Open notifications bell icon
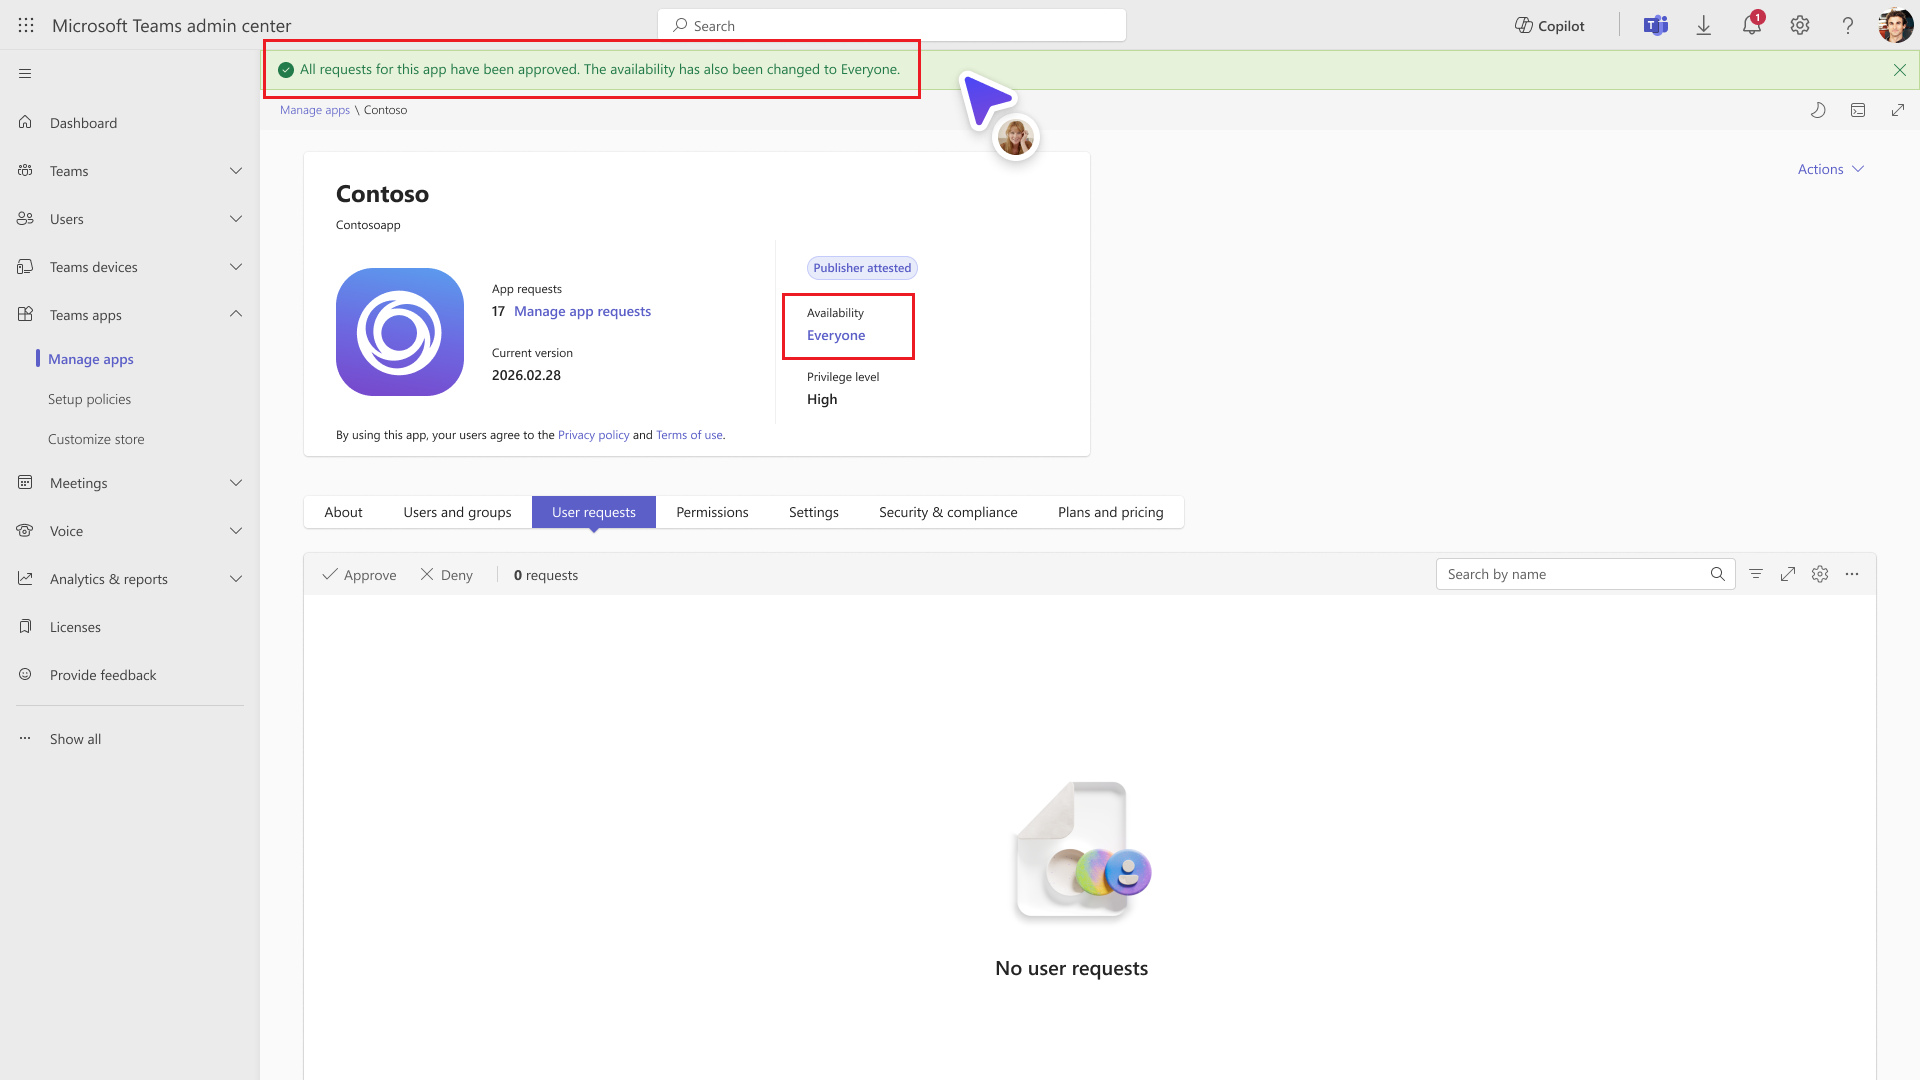Viewport: 1920px width, 1080px height. (1752, 25)
